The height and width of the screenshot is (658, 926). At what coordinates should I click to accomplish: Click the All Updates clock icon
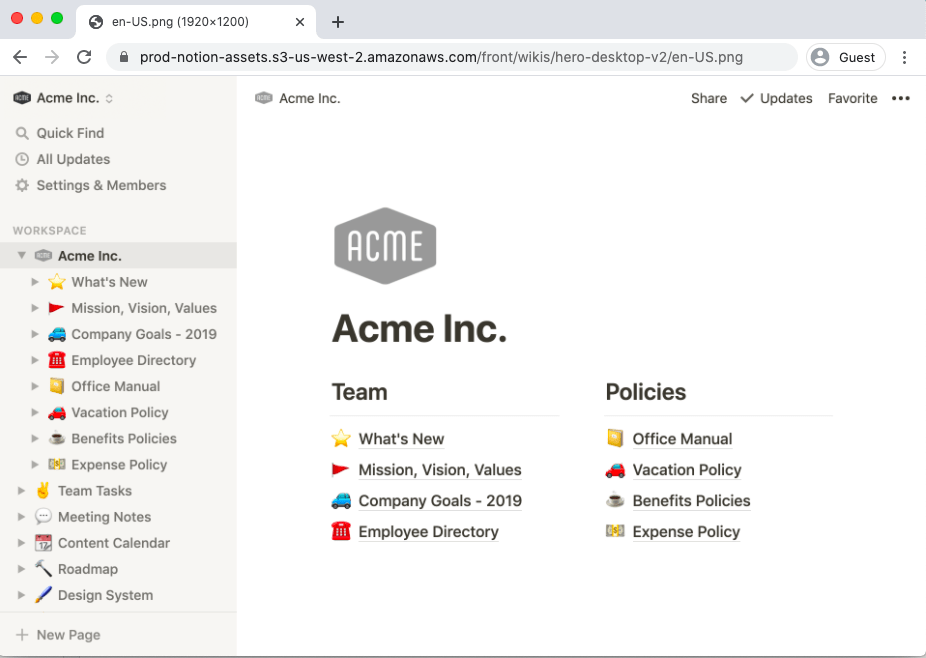[22, 159]
